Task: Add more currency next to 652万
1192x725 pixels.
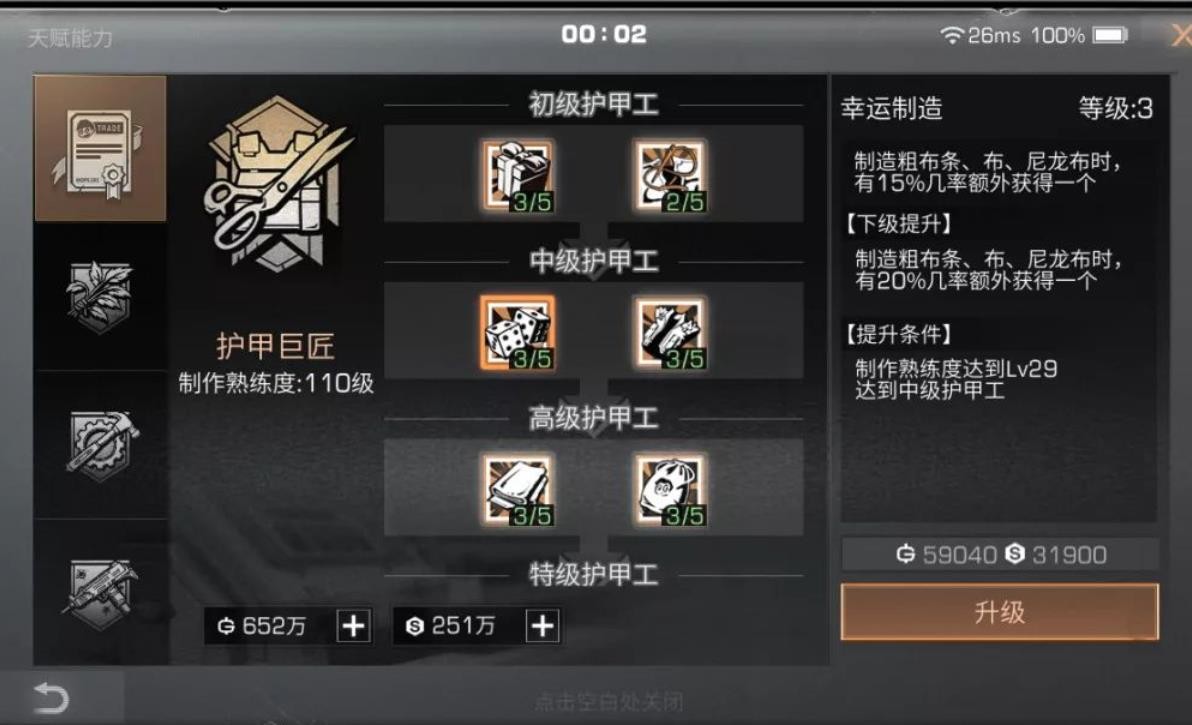Action: 353,626
